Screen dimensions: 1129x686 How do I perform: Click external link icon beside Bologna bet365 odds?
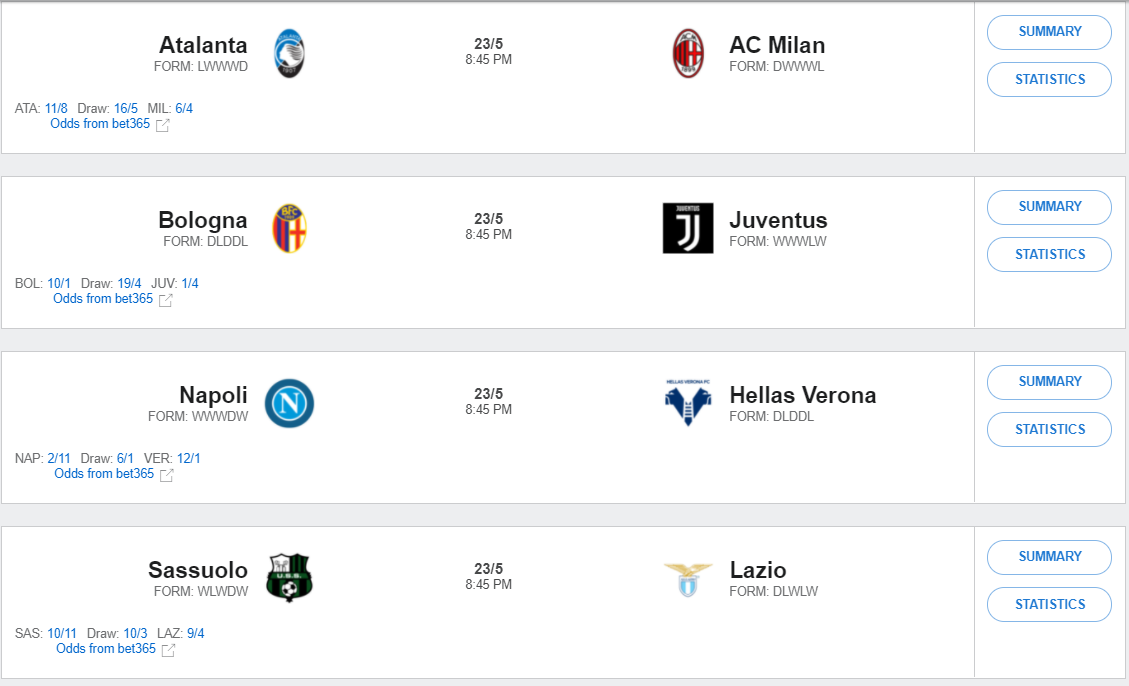coord(166,300)
